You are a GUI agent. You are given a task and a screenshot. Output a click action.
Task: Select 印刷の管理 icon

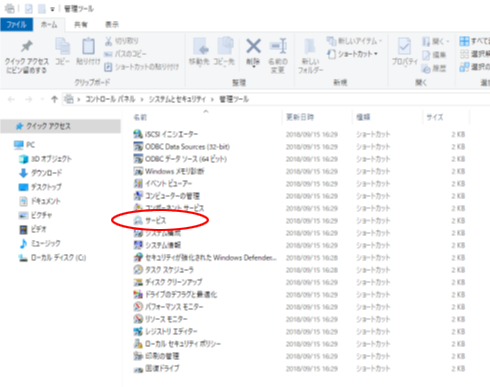138,356
